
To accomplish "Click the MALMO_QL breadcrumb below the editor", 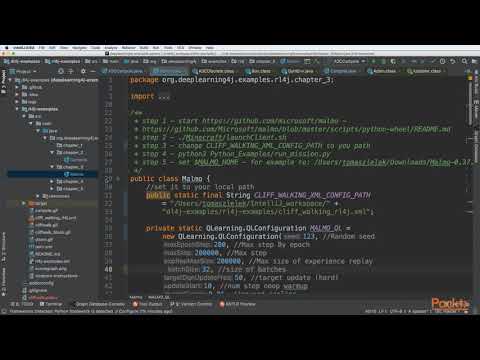I will pyautogui.click(x=159, y=297).
